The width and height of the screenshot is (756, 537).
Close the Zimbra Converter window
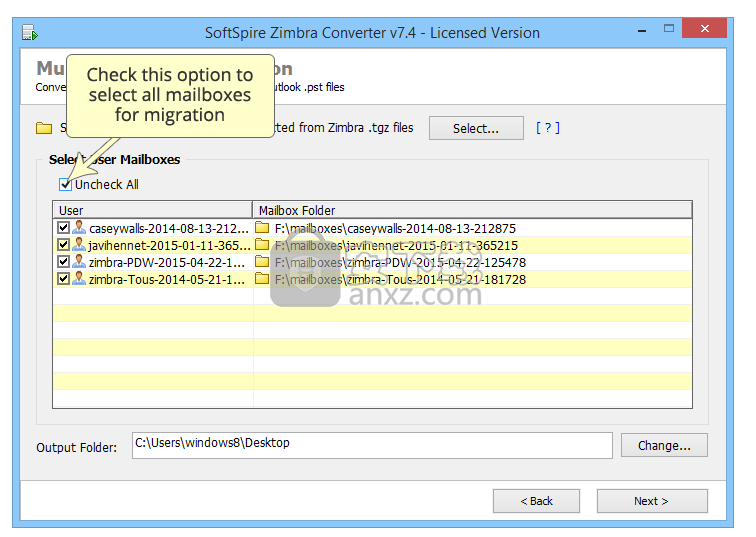pyautogui.click(x=704, y=28)
